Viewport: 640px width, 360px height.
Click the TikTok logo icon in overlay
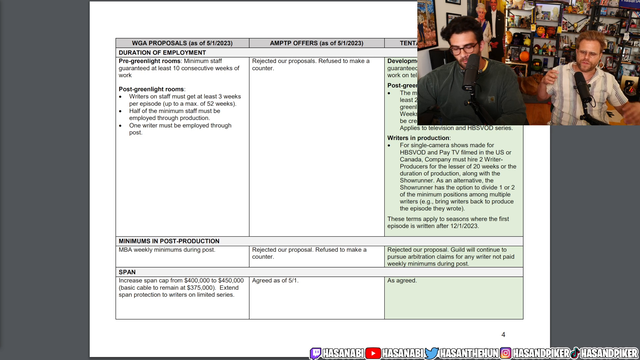click(575, 353)
